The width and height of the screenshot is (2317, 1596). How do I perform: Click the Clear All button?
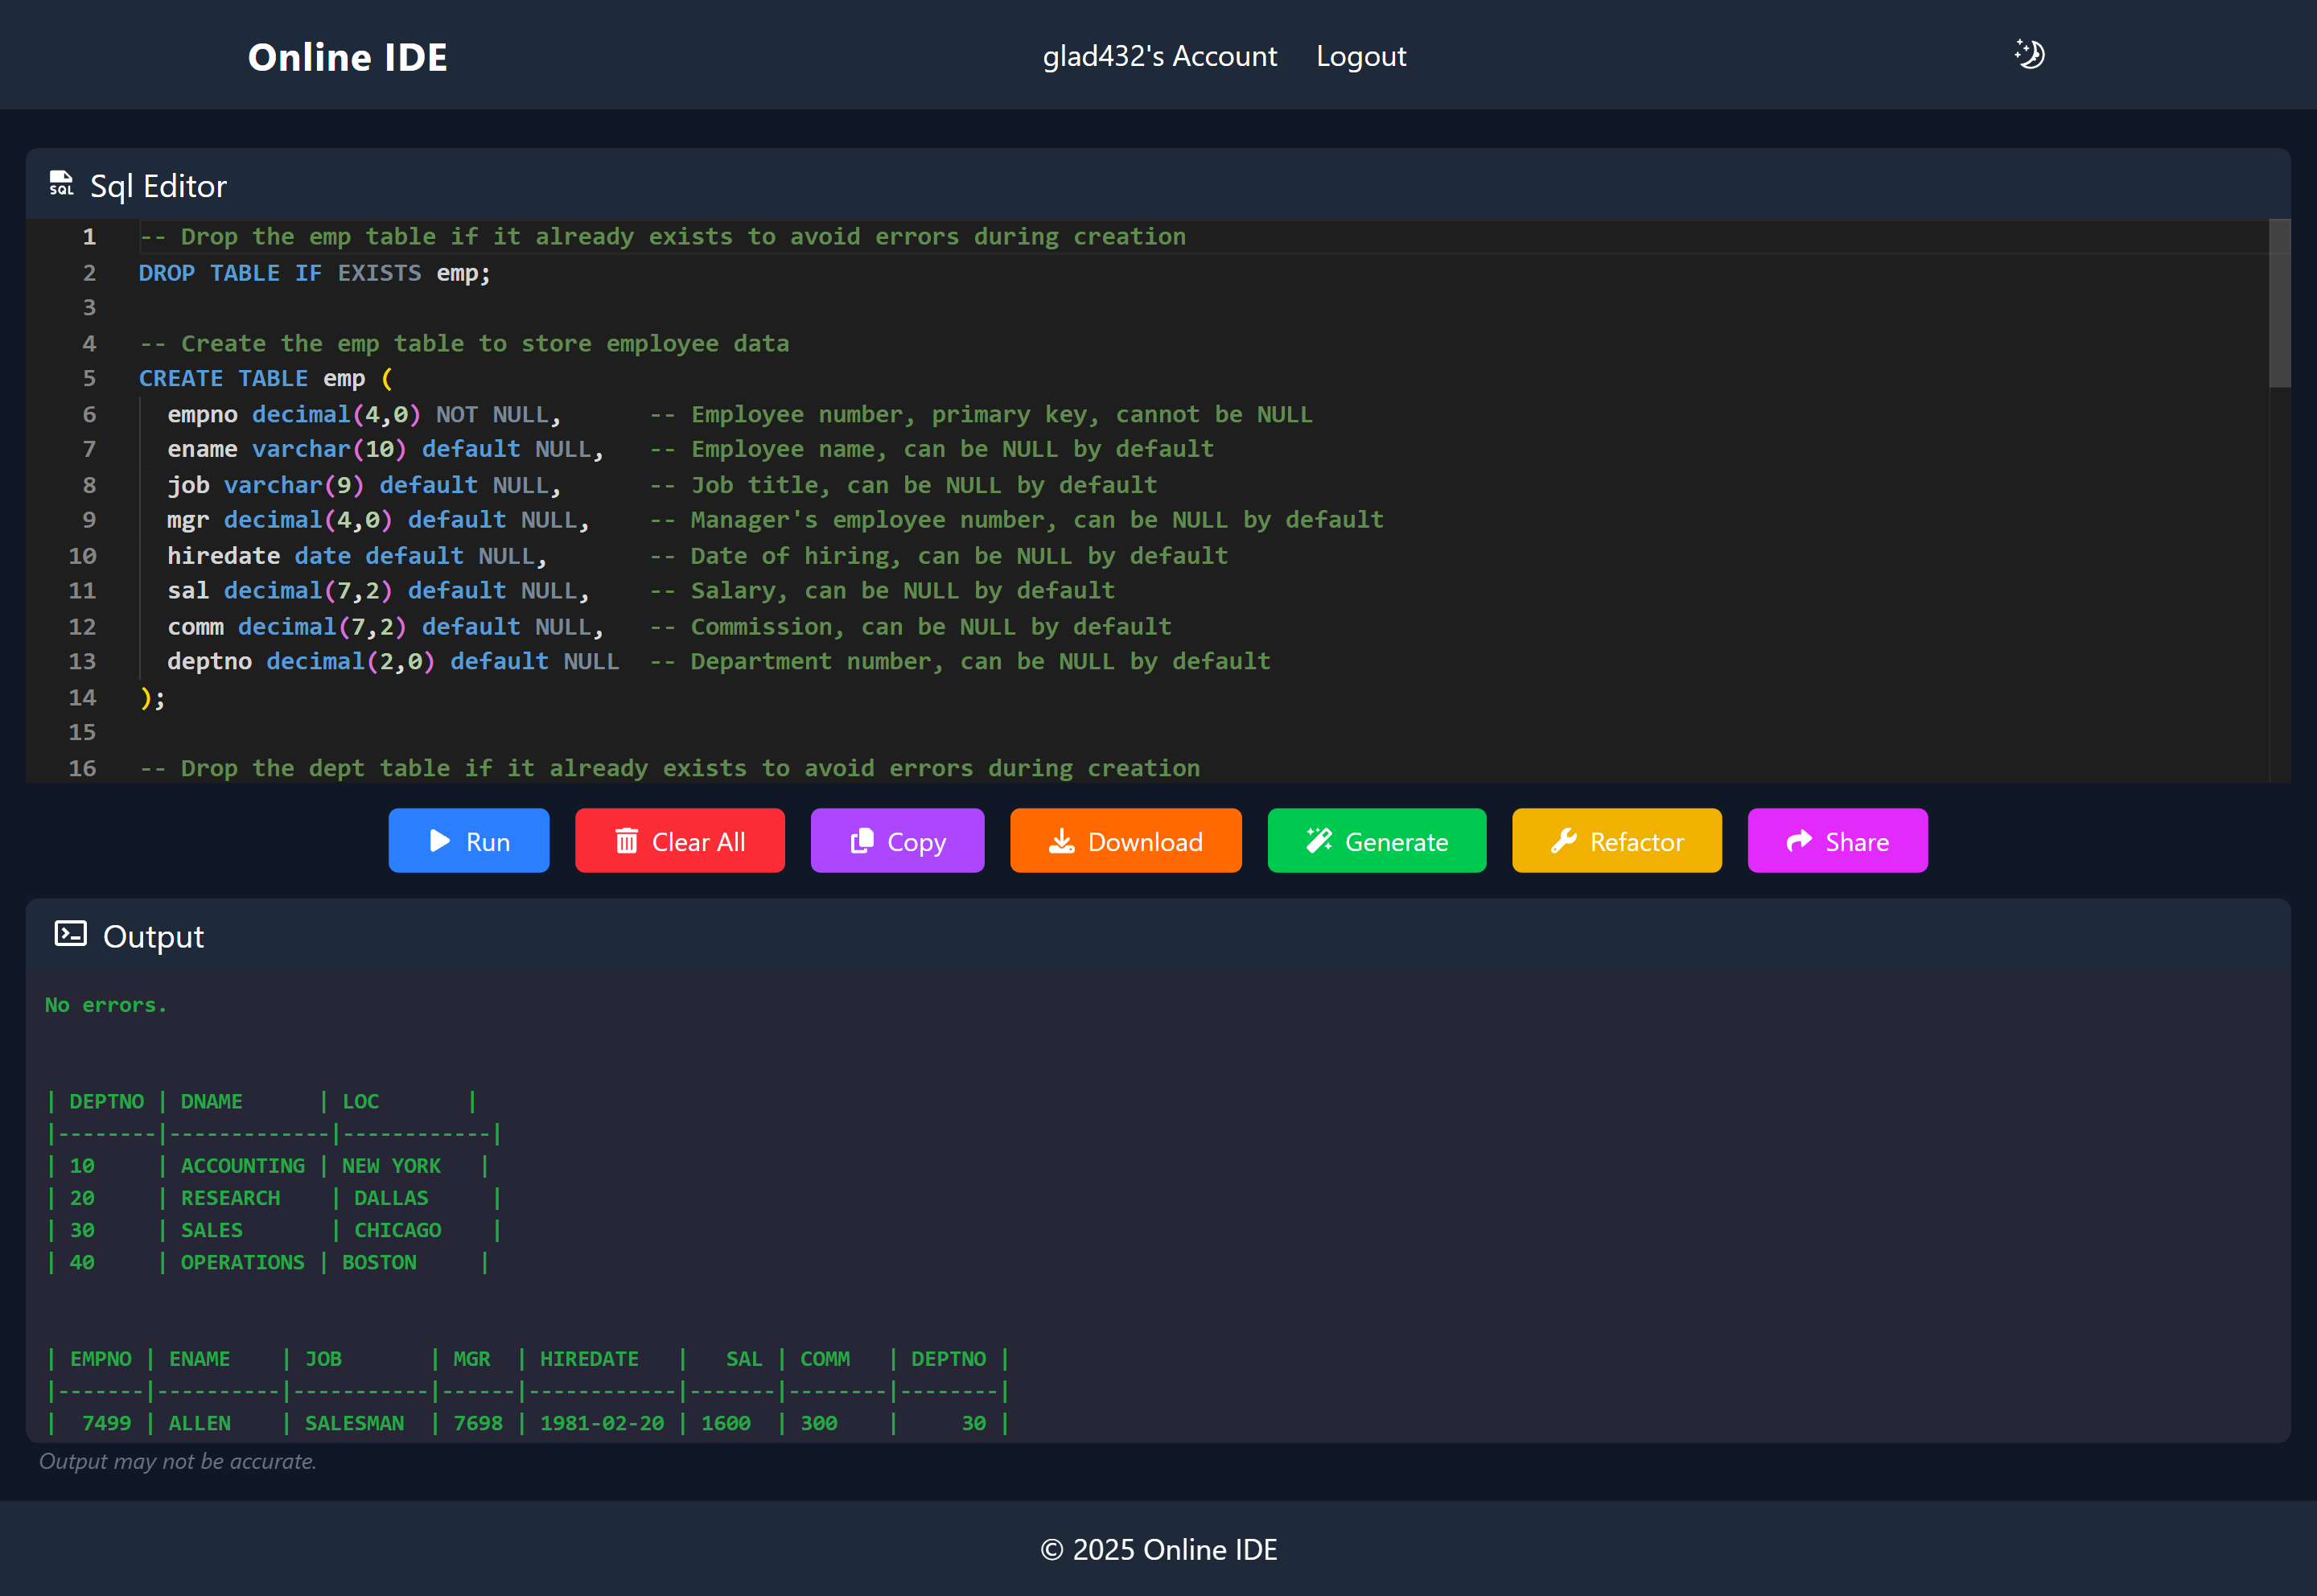coord(679,841)
